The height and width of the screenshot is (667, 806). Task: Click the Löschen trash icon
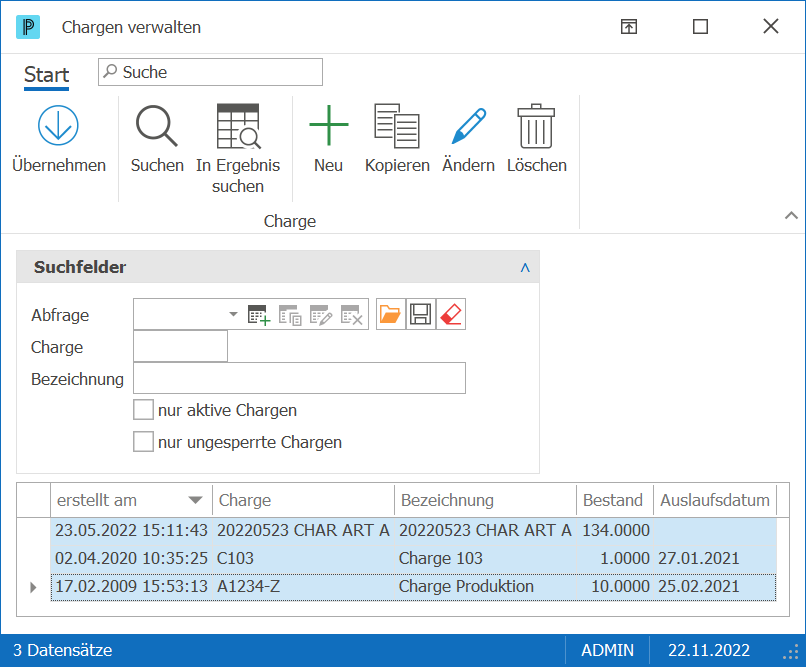click(536, 126)
